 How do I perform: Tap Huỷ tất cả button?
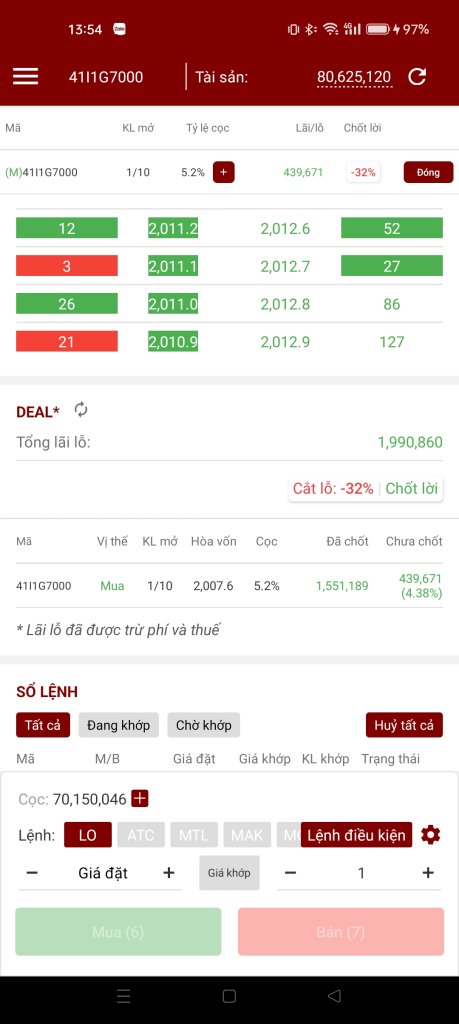404,725
